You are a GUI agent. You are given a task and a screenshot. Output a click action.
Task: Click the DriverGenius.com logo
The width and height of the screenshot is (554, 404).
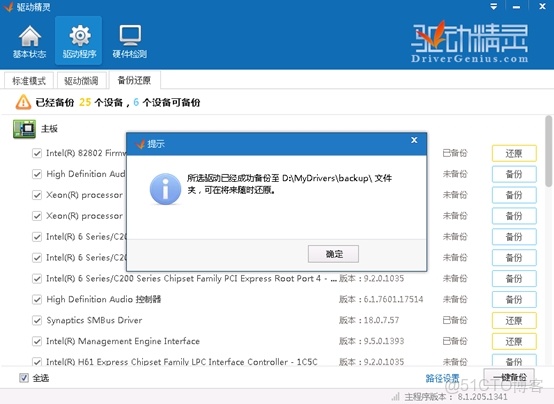[470, 42]
